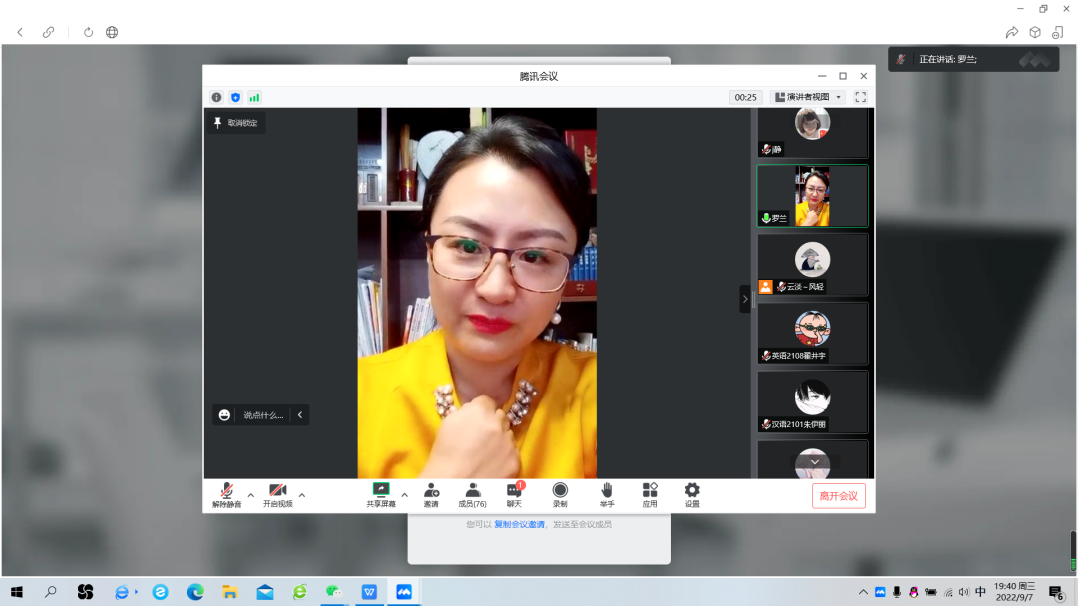Start recording the meeting
1078x606 pixels.
560,490
